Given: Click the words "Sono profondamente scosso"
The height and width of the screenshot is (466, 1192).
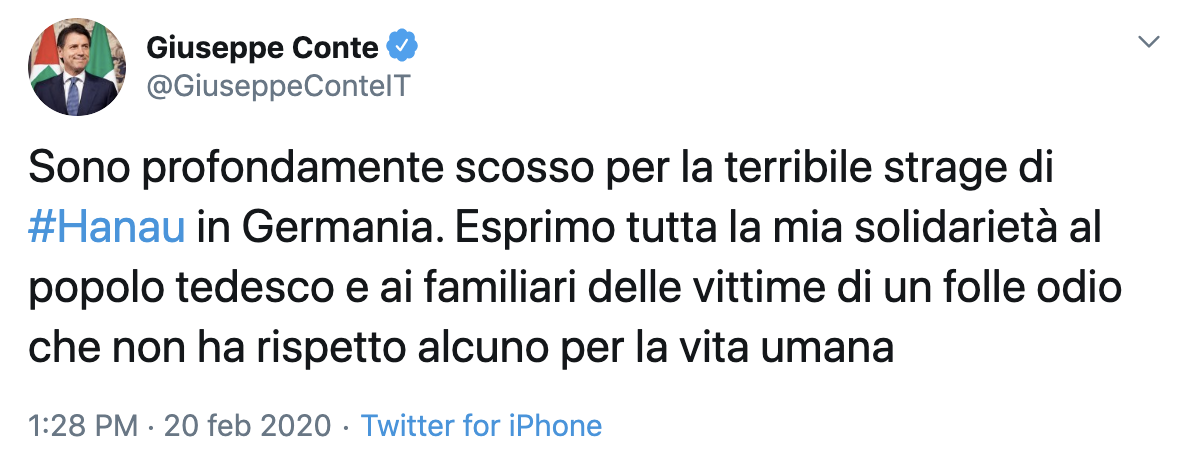Looking at the screenshot, I should point(248,169).
